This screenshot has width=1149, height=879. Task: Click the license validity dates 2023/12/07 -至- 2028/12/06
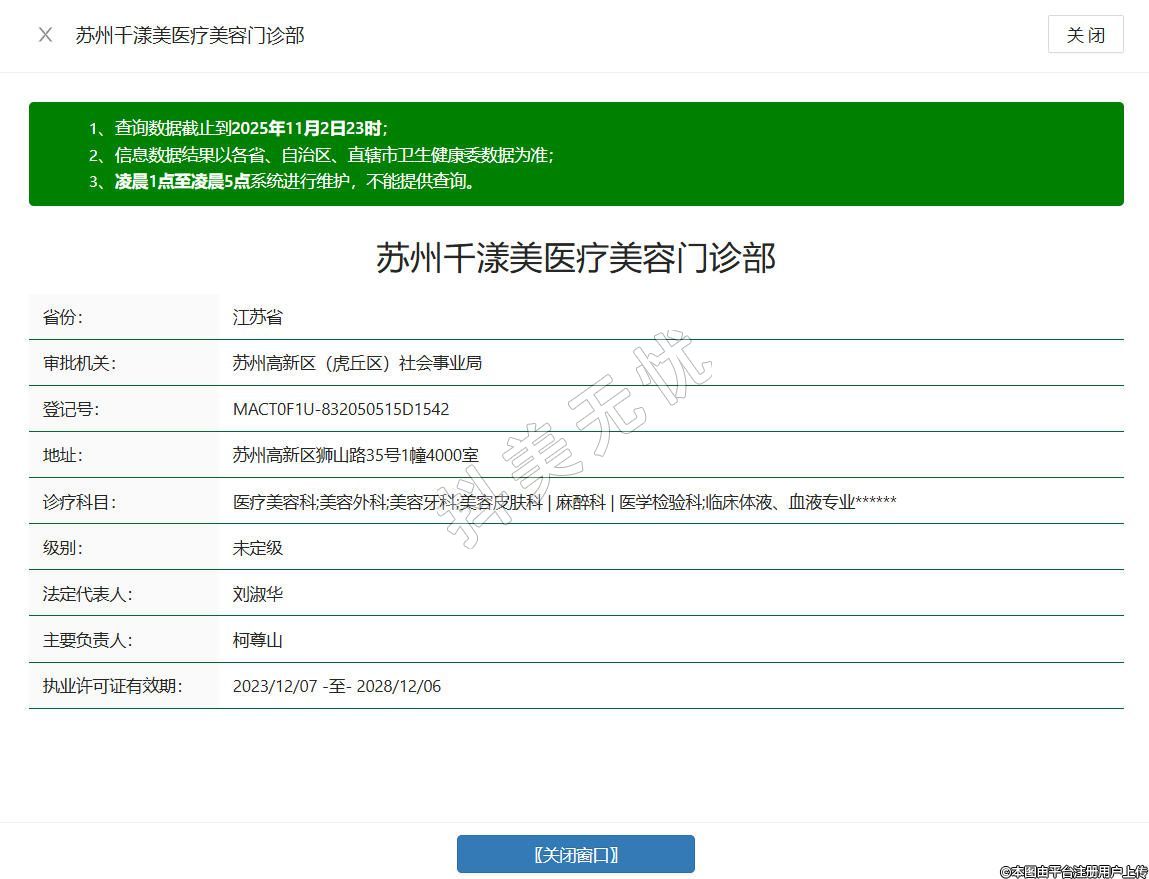[336, 686]
